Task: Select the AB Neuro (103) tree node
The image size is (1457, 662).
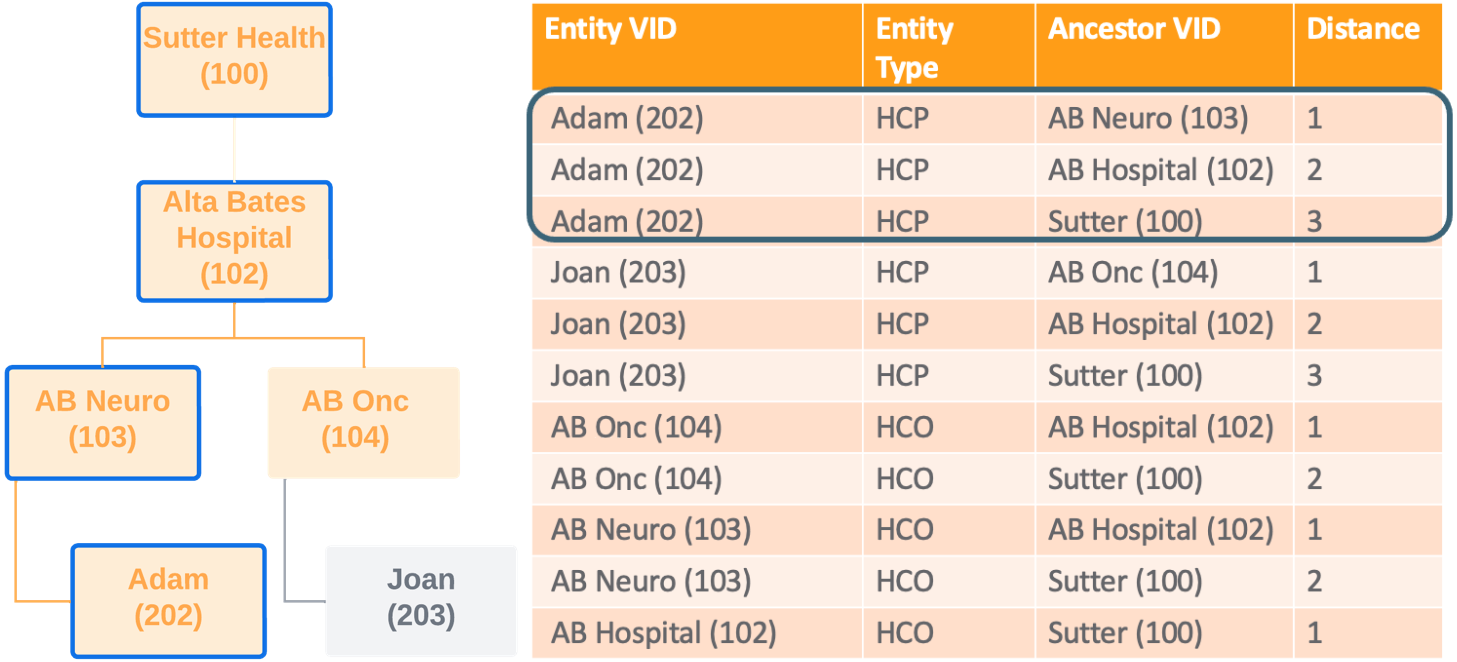Action: tap(102, 420)
